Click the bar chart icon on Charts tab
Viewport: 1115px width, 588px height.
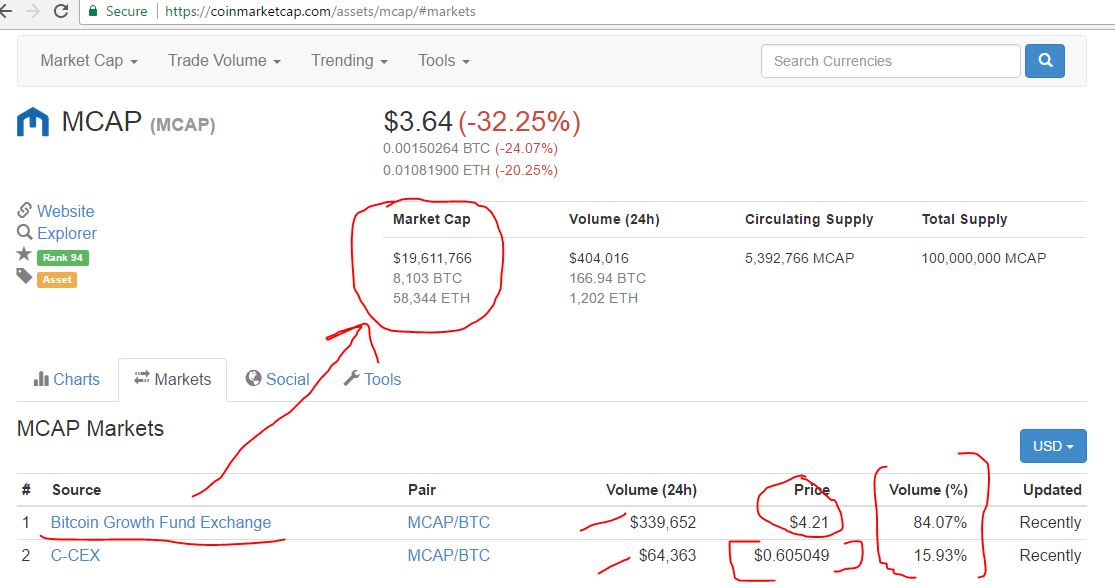point(41,379)
